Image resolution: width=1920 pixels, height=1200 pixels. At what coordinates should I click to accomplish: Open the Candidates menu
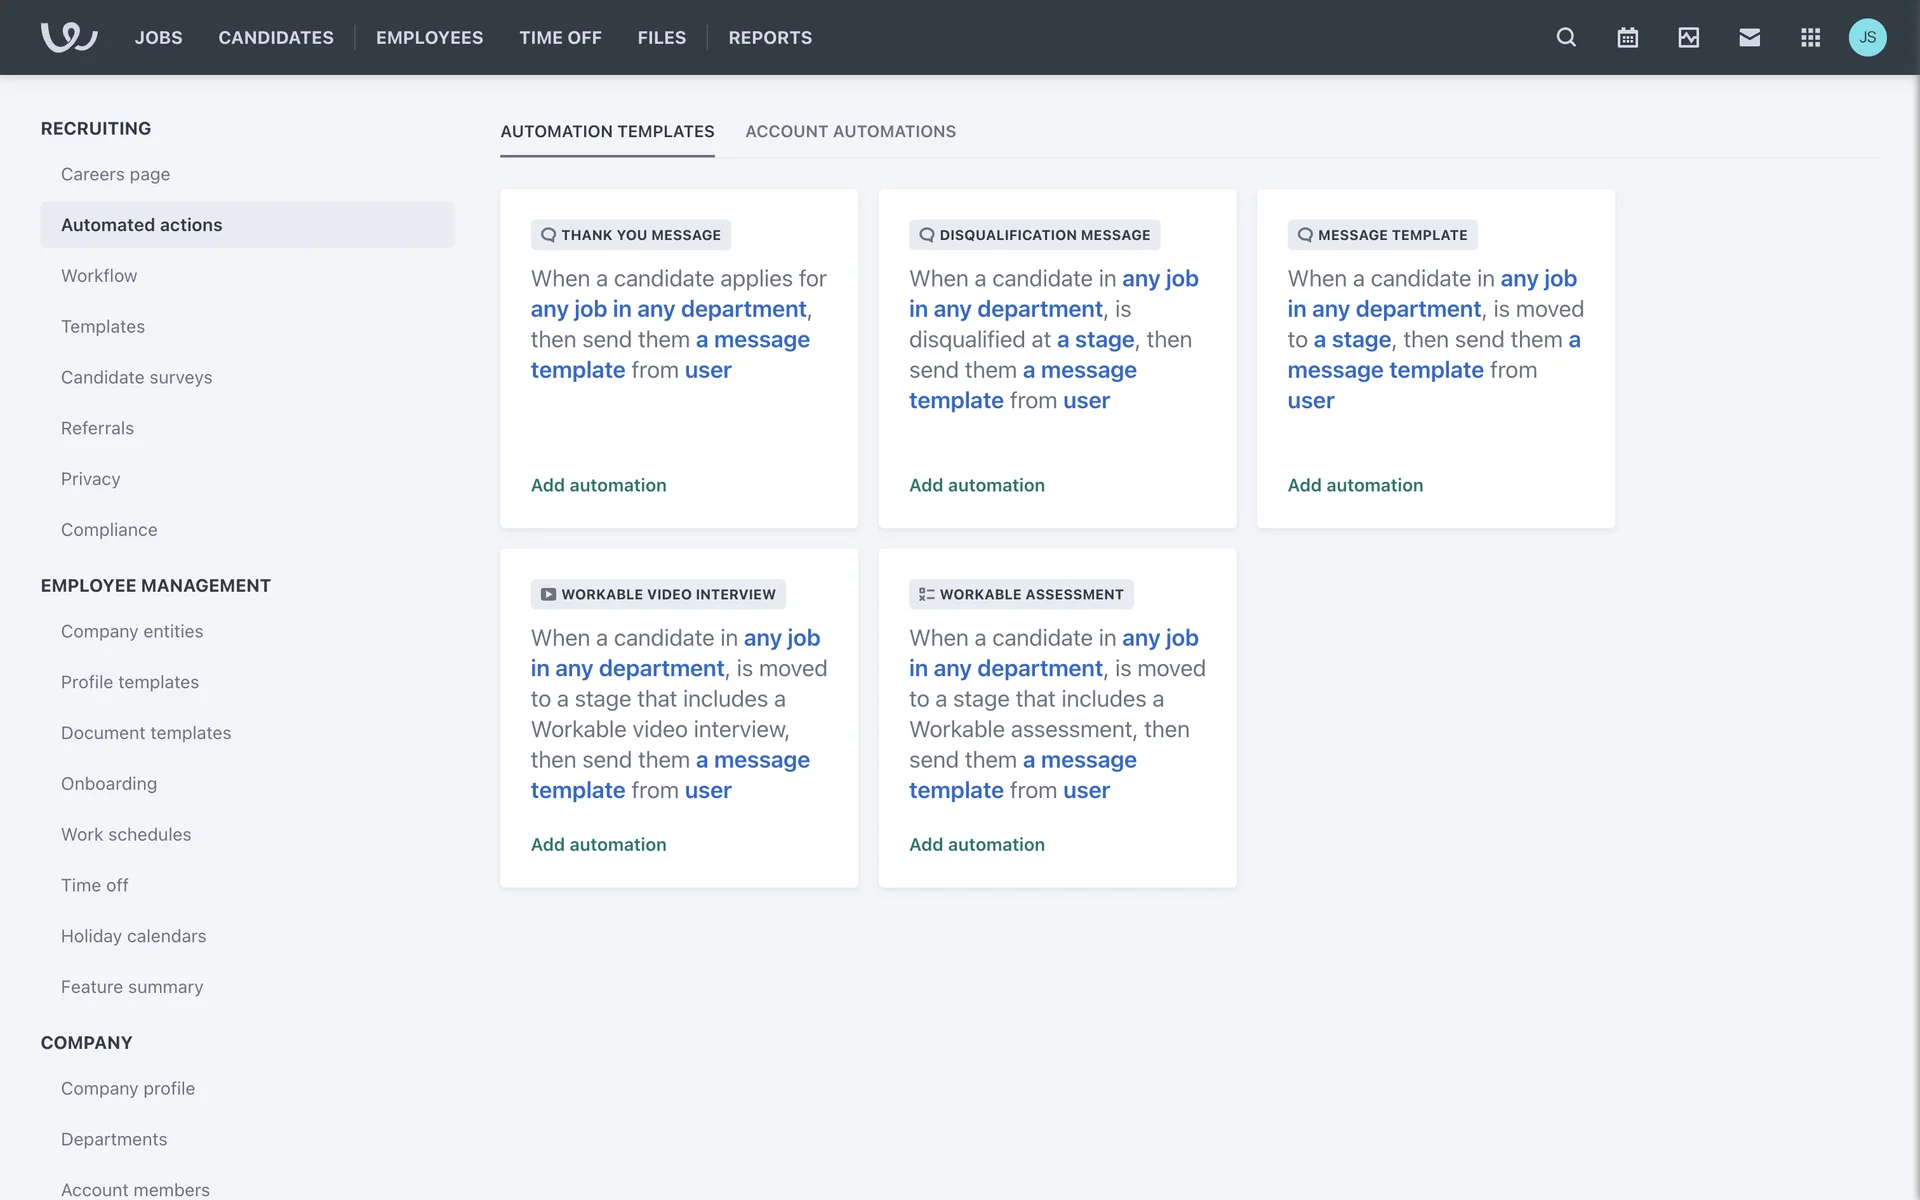click(276, 37)
